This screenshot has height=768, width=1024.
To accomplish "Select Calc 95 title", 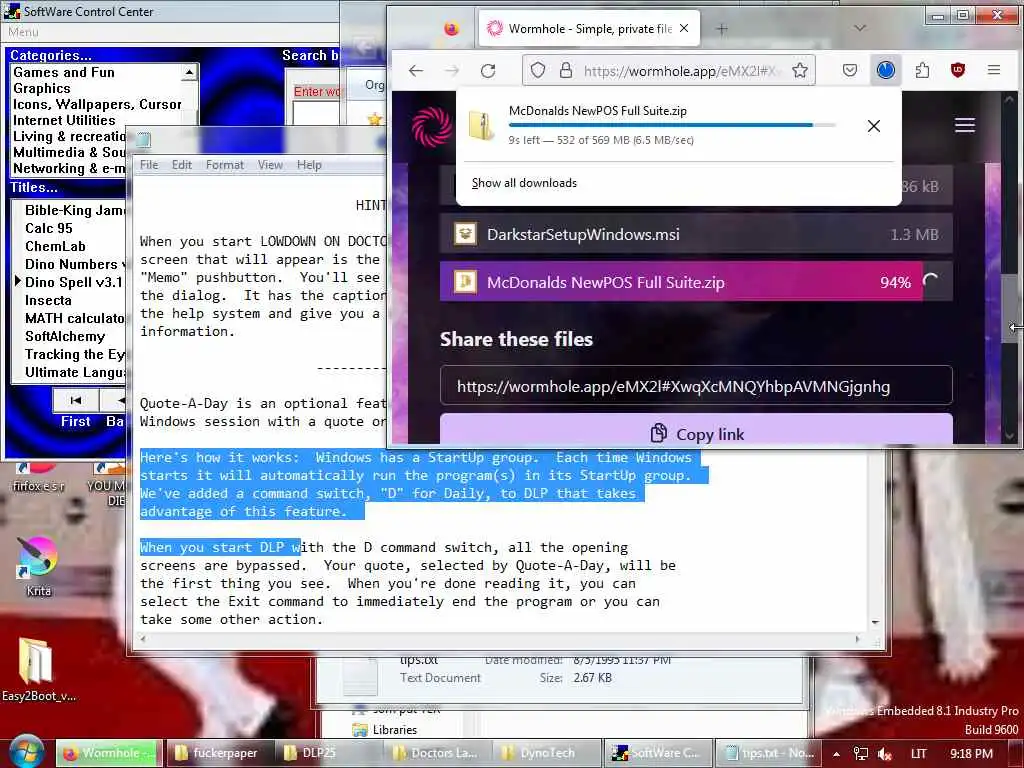I will (x=48, y=228).
